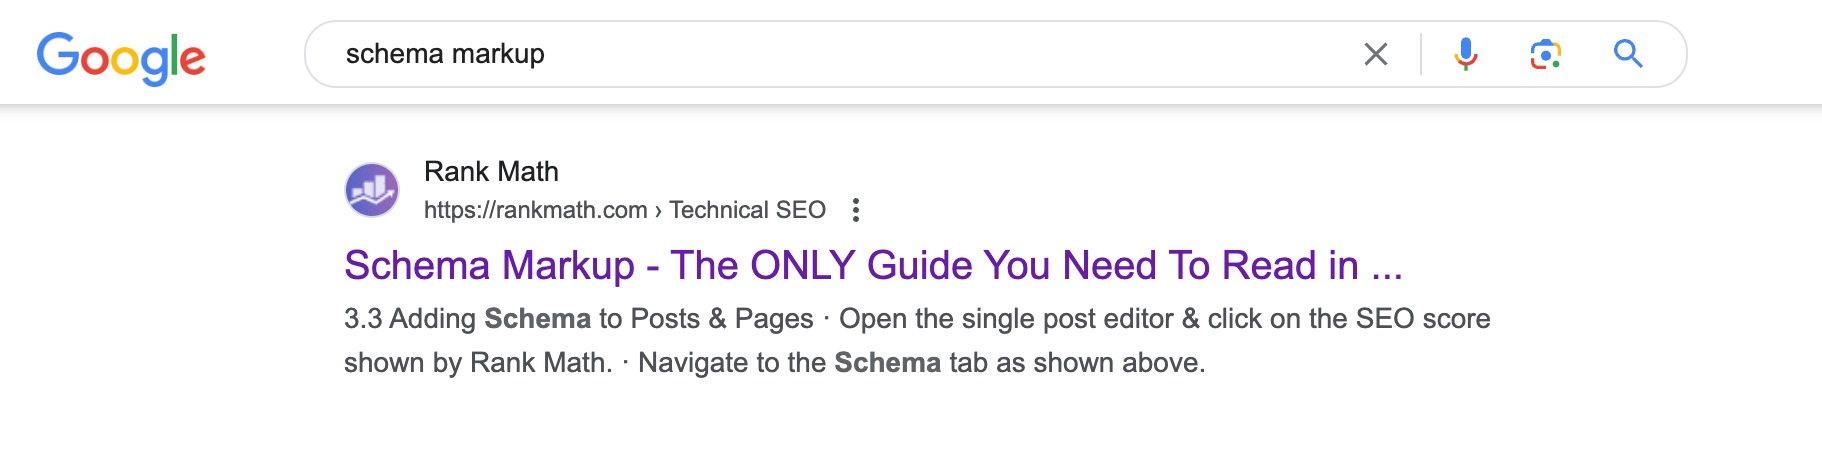Start voice search with the microphone icon
Screen dimensions: 1822x460
(1465, 54)
